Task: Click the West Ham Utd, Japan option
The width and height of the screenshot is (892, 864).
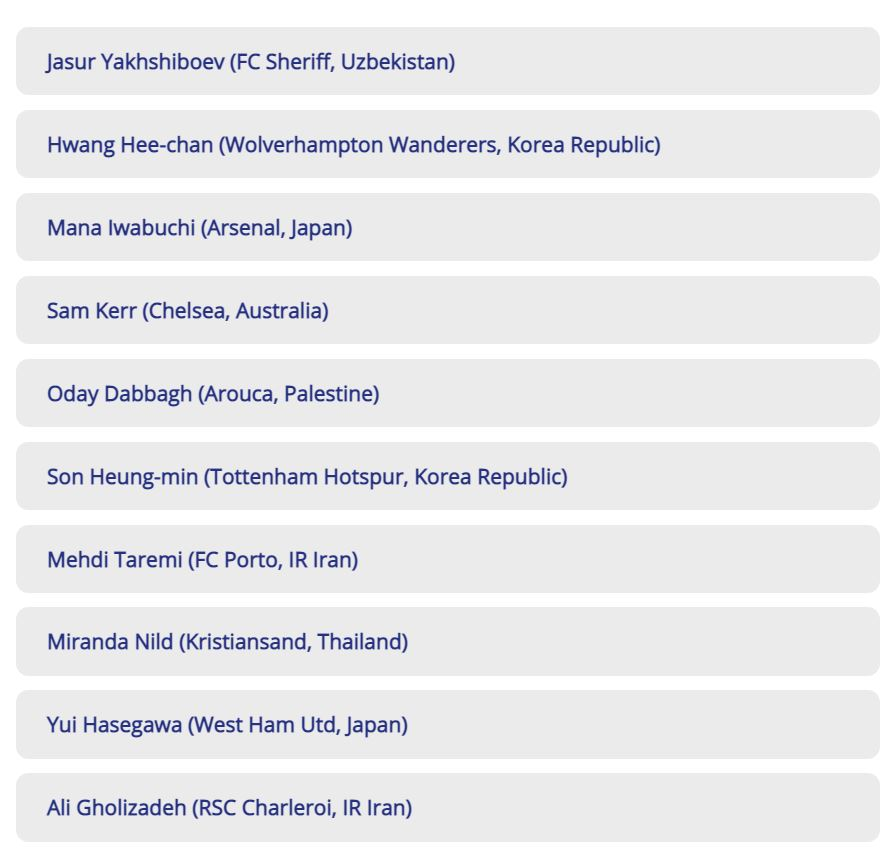Action: 446,725
